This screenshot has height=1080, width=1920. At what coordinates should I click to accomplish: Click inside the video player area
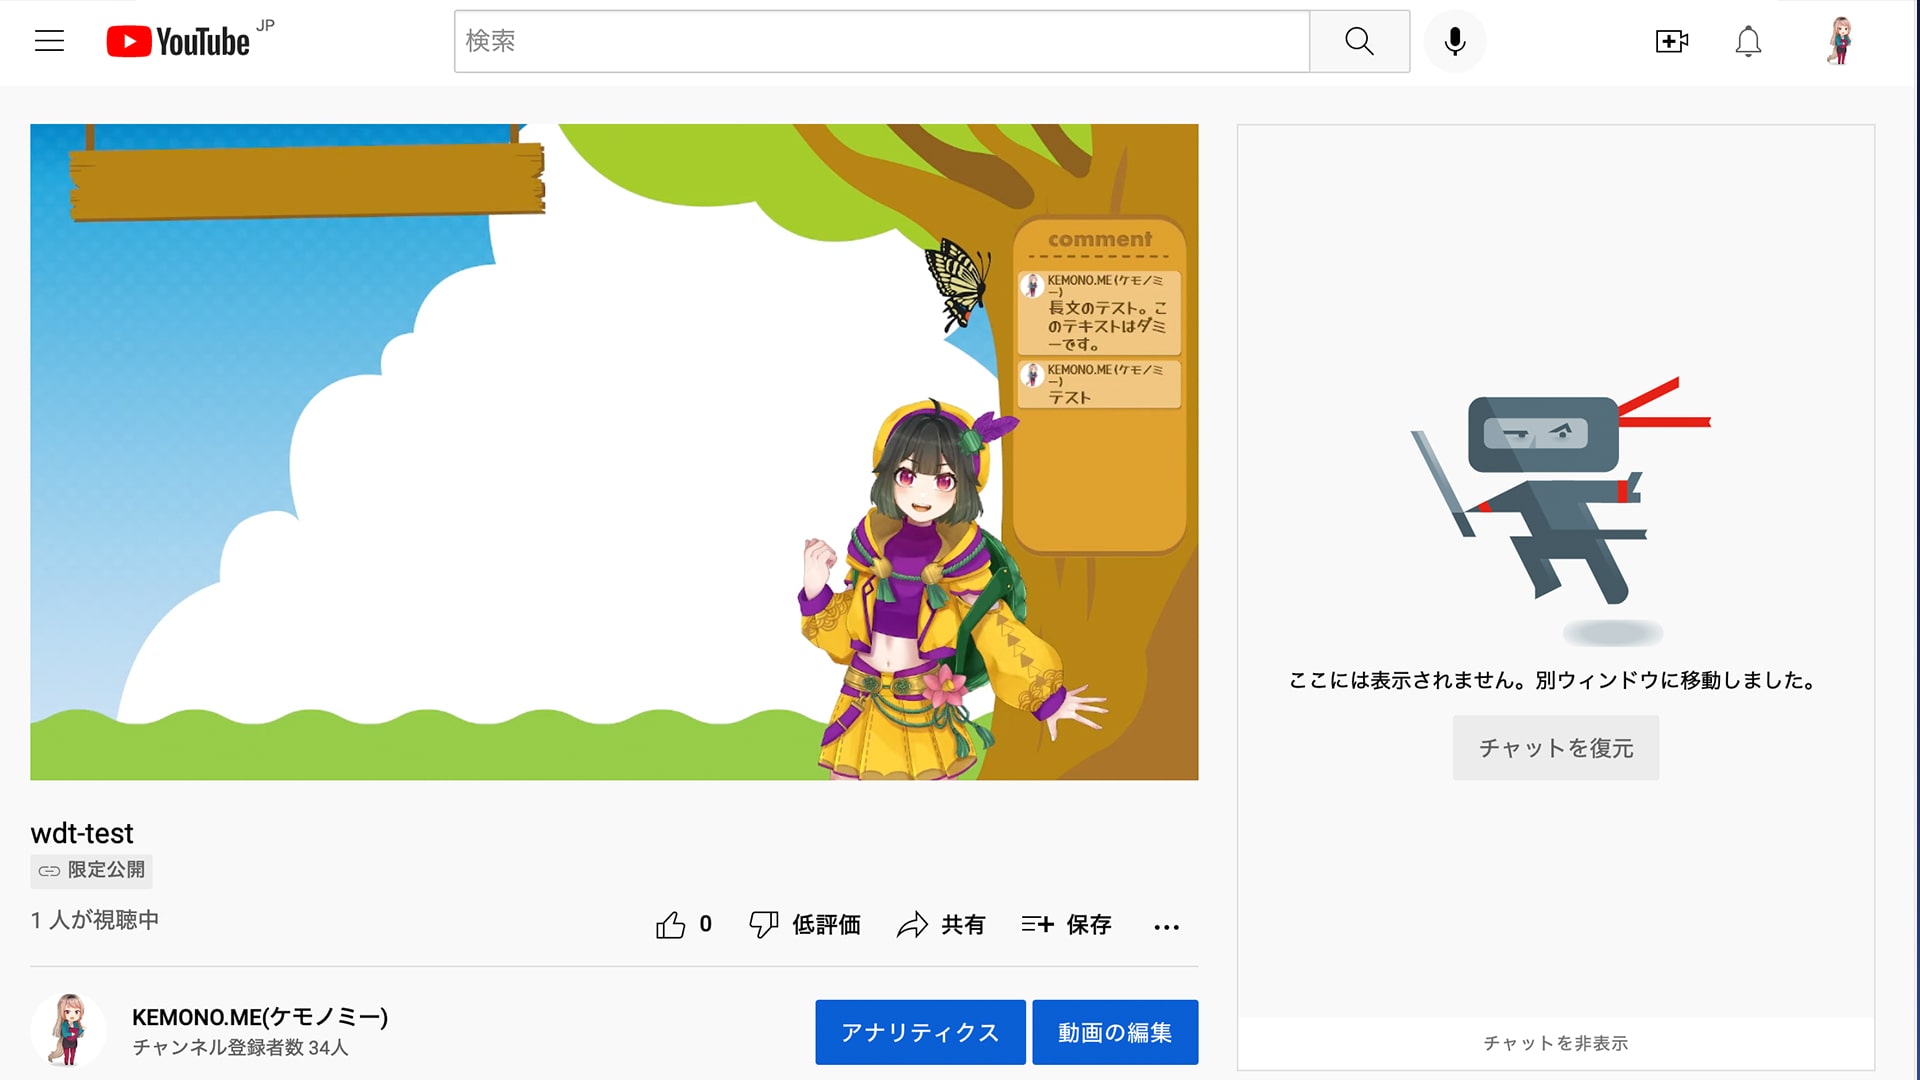click(x=614, y=452)
